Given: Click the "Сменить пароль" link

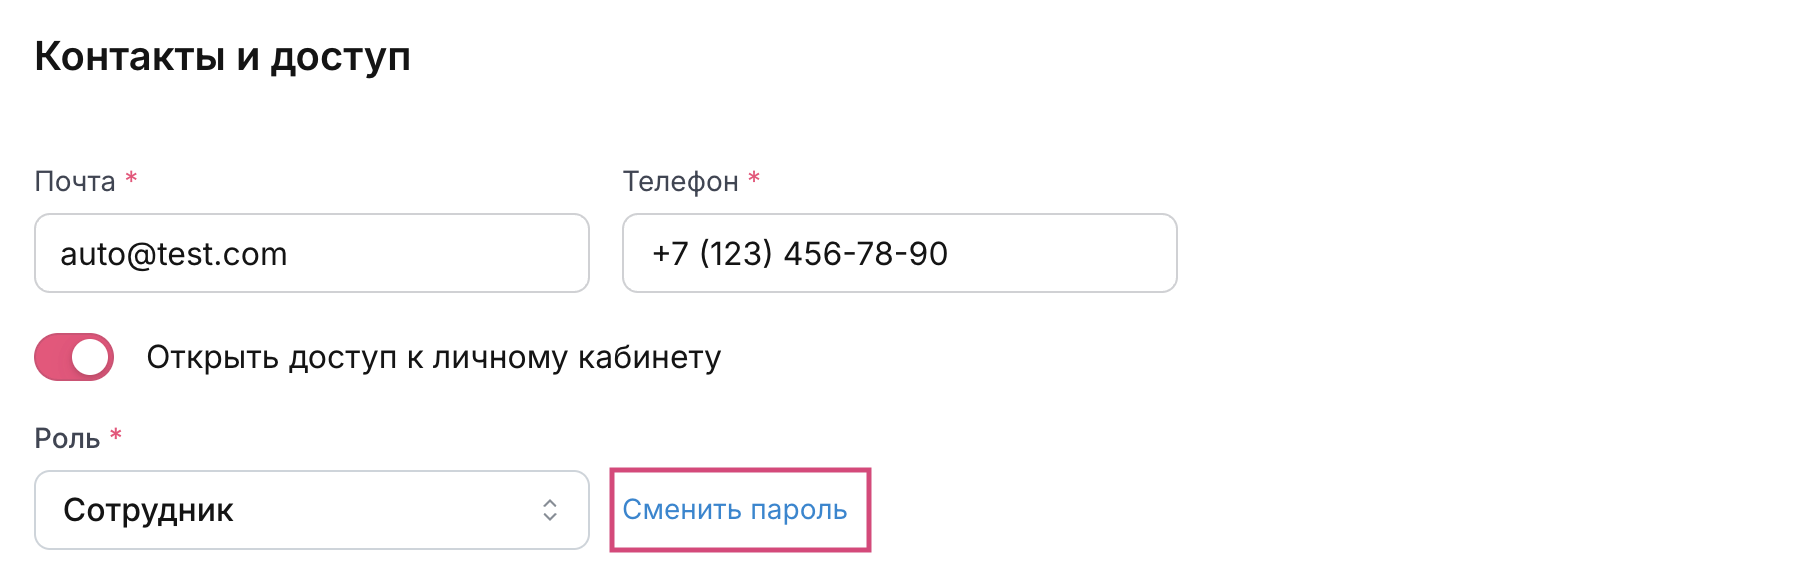Looking at the screenshot, I should click(x=735, y=510).
